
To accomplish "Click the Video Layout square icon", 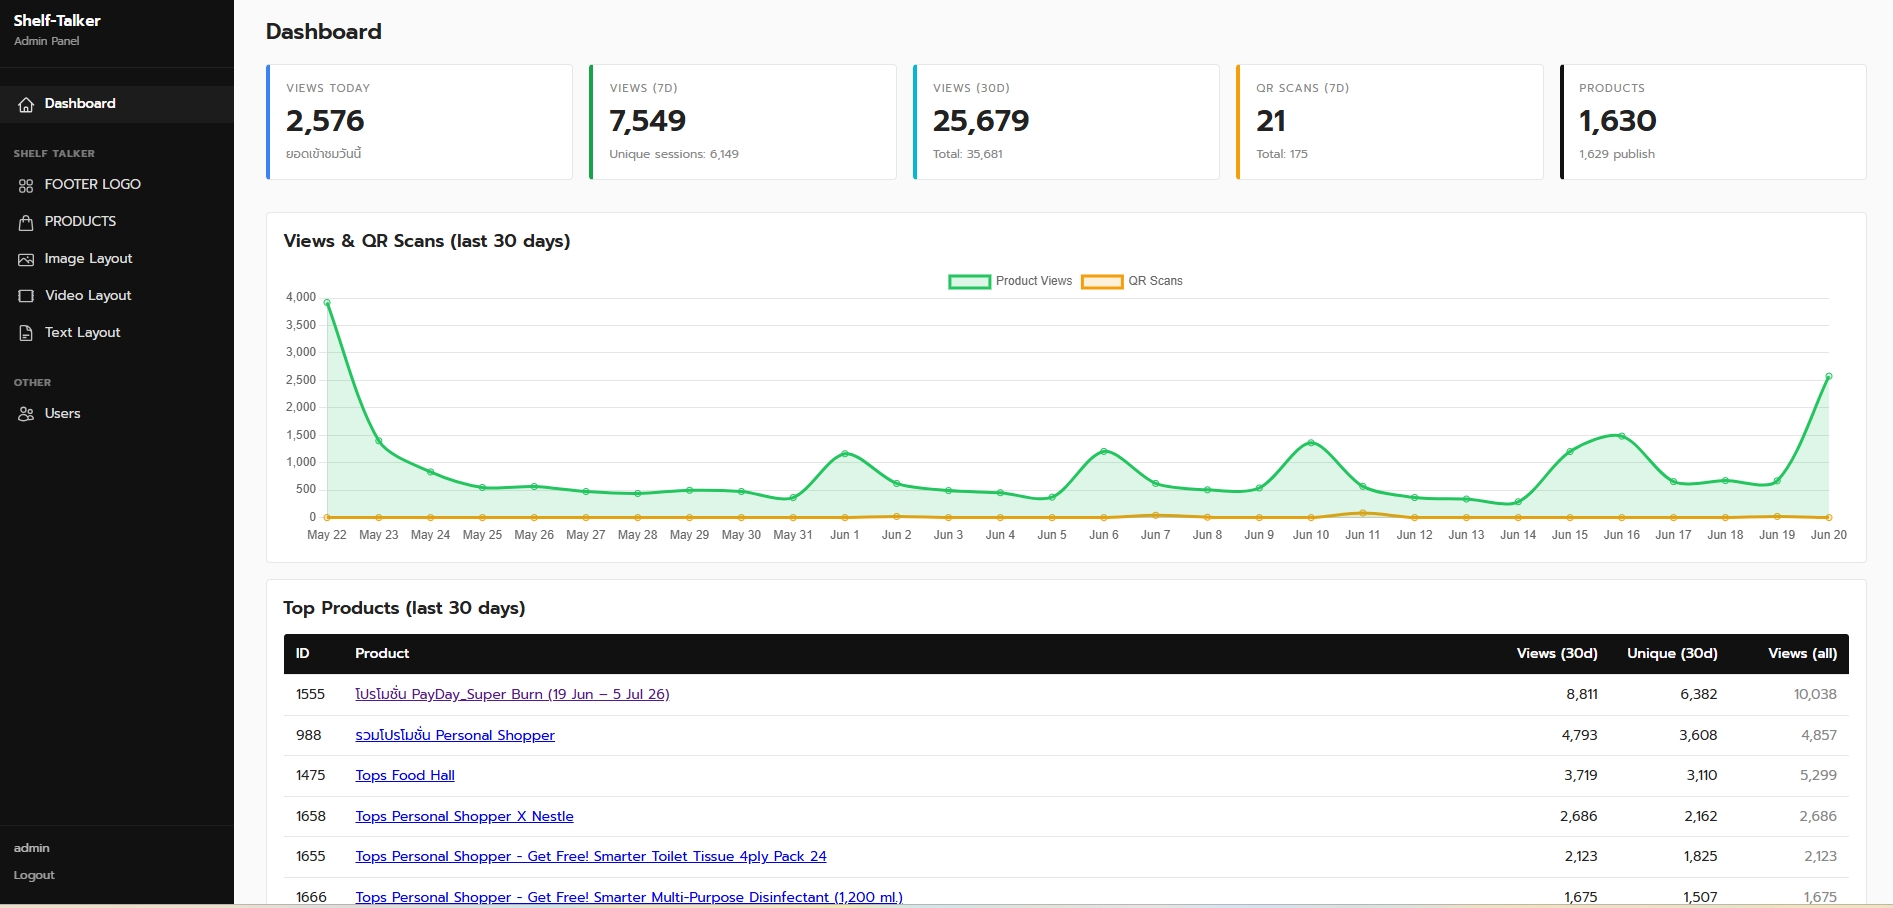I will tap(26, 296).
